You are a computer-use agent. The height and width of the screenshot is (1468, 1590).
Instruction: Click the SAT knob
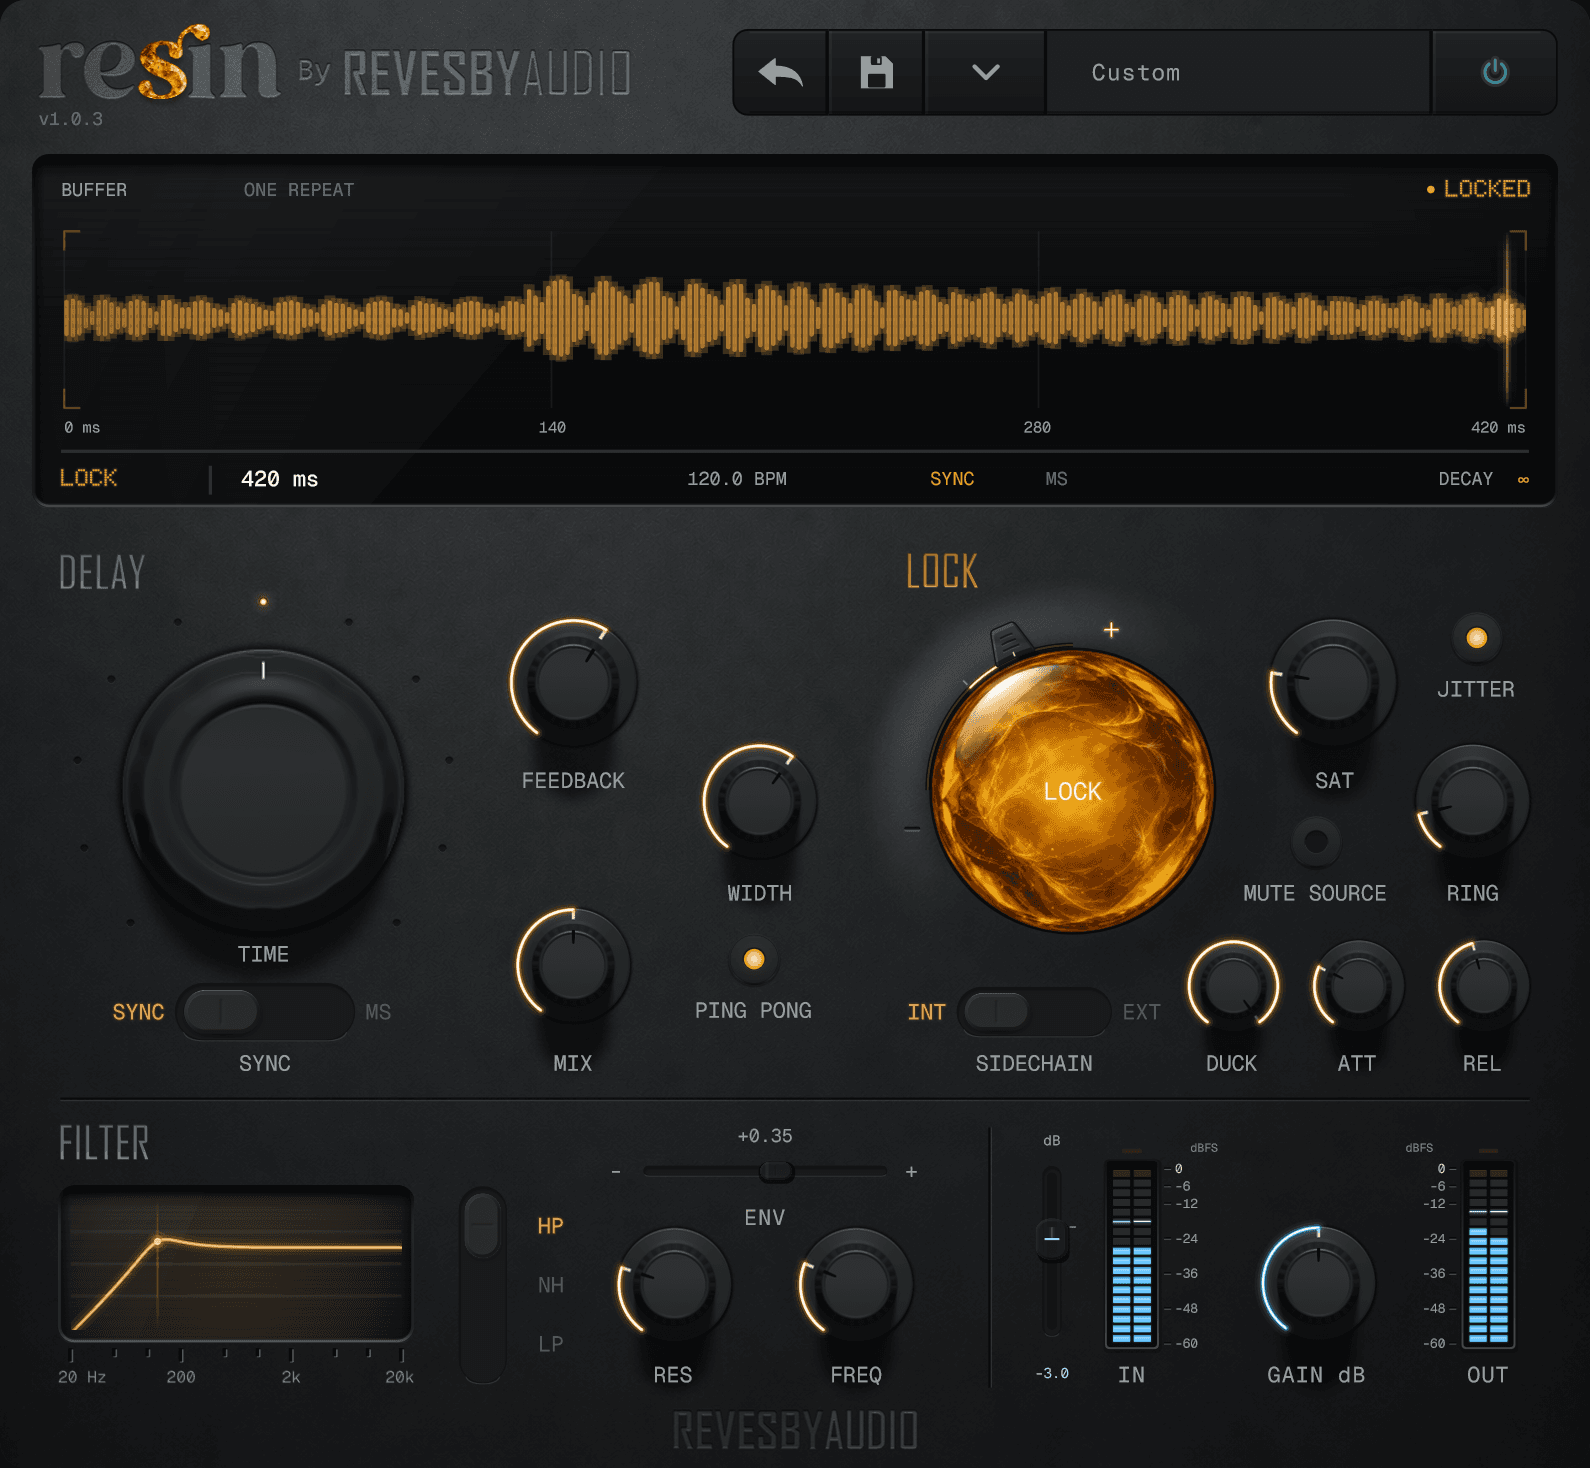(1333, 682)
